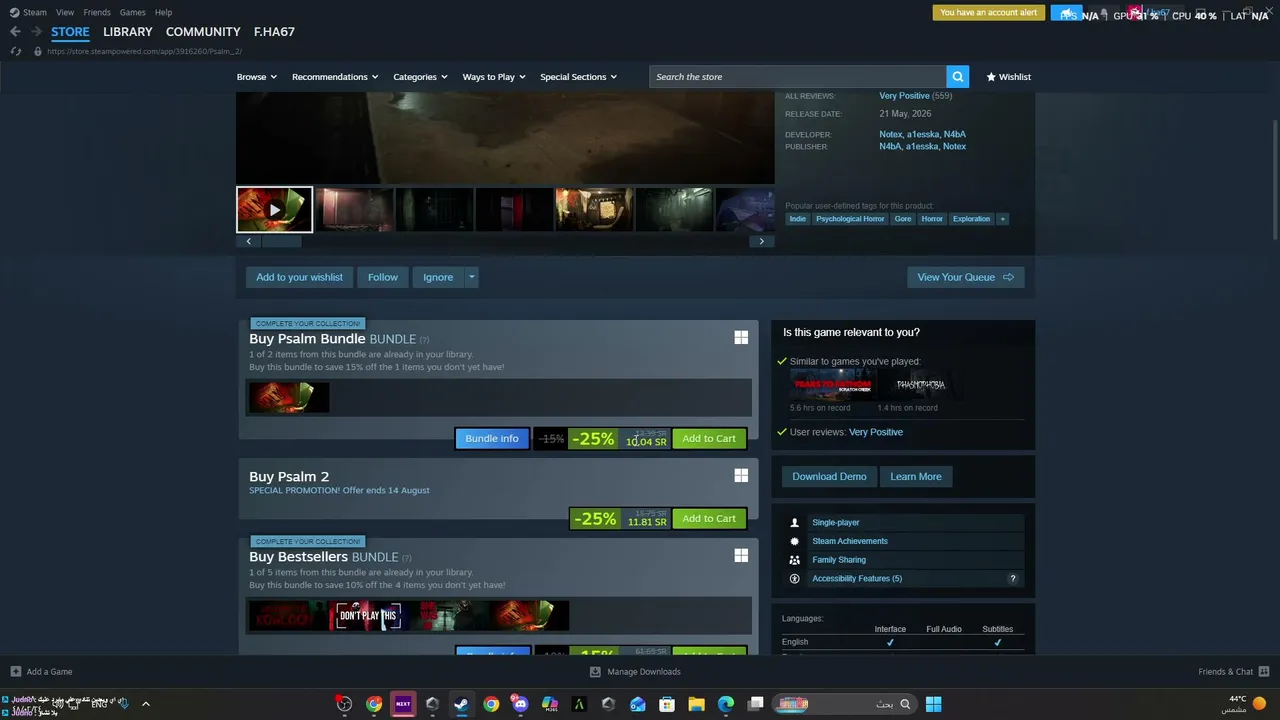Click the Single-player person icon
The height and width of the screenshot is (720, 1280).
(795, 523)
